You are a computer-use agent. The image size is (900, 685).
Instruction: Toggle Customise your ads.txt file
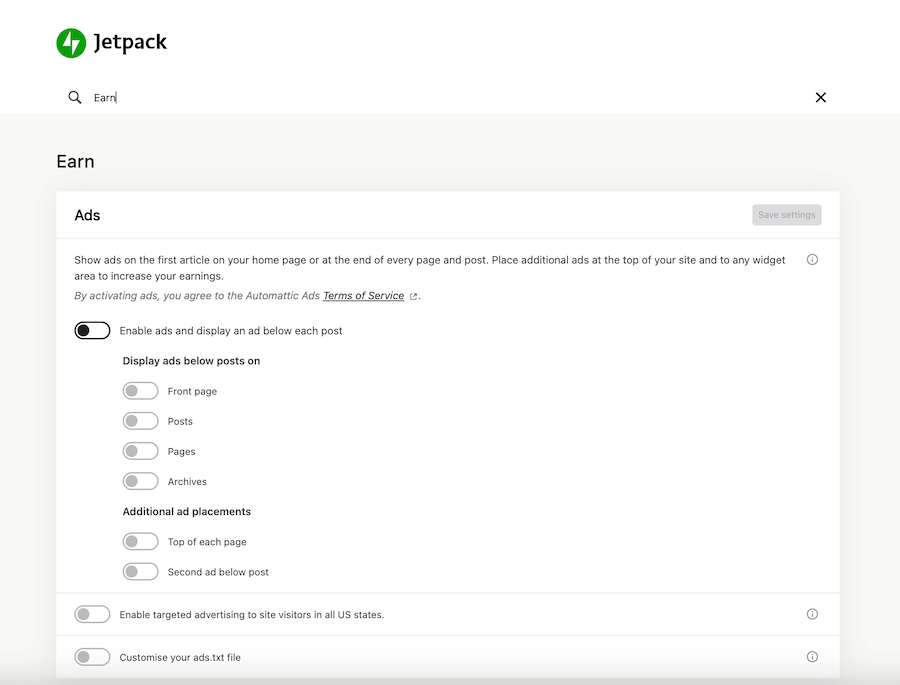pos(92,657)
